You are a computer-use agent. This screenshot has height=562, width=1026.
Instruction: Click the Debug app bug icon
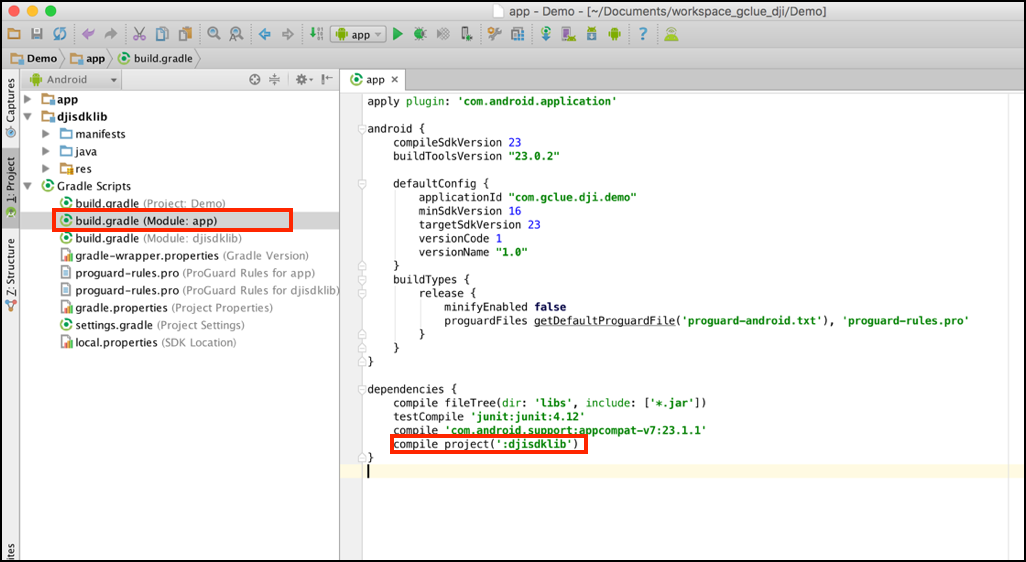tap(420, 34)
